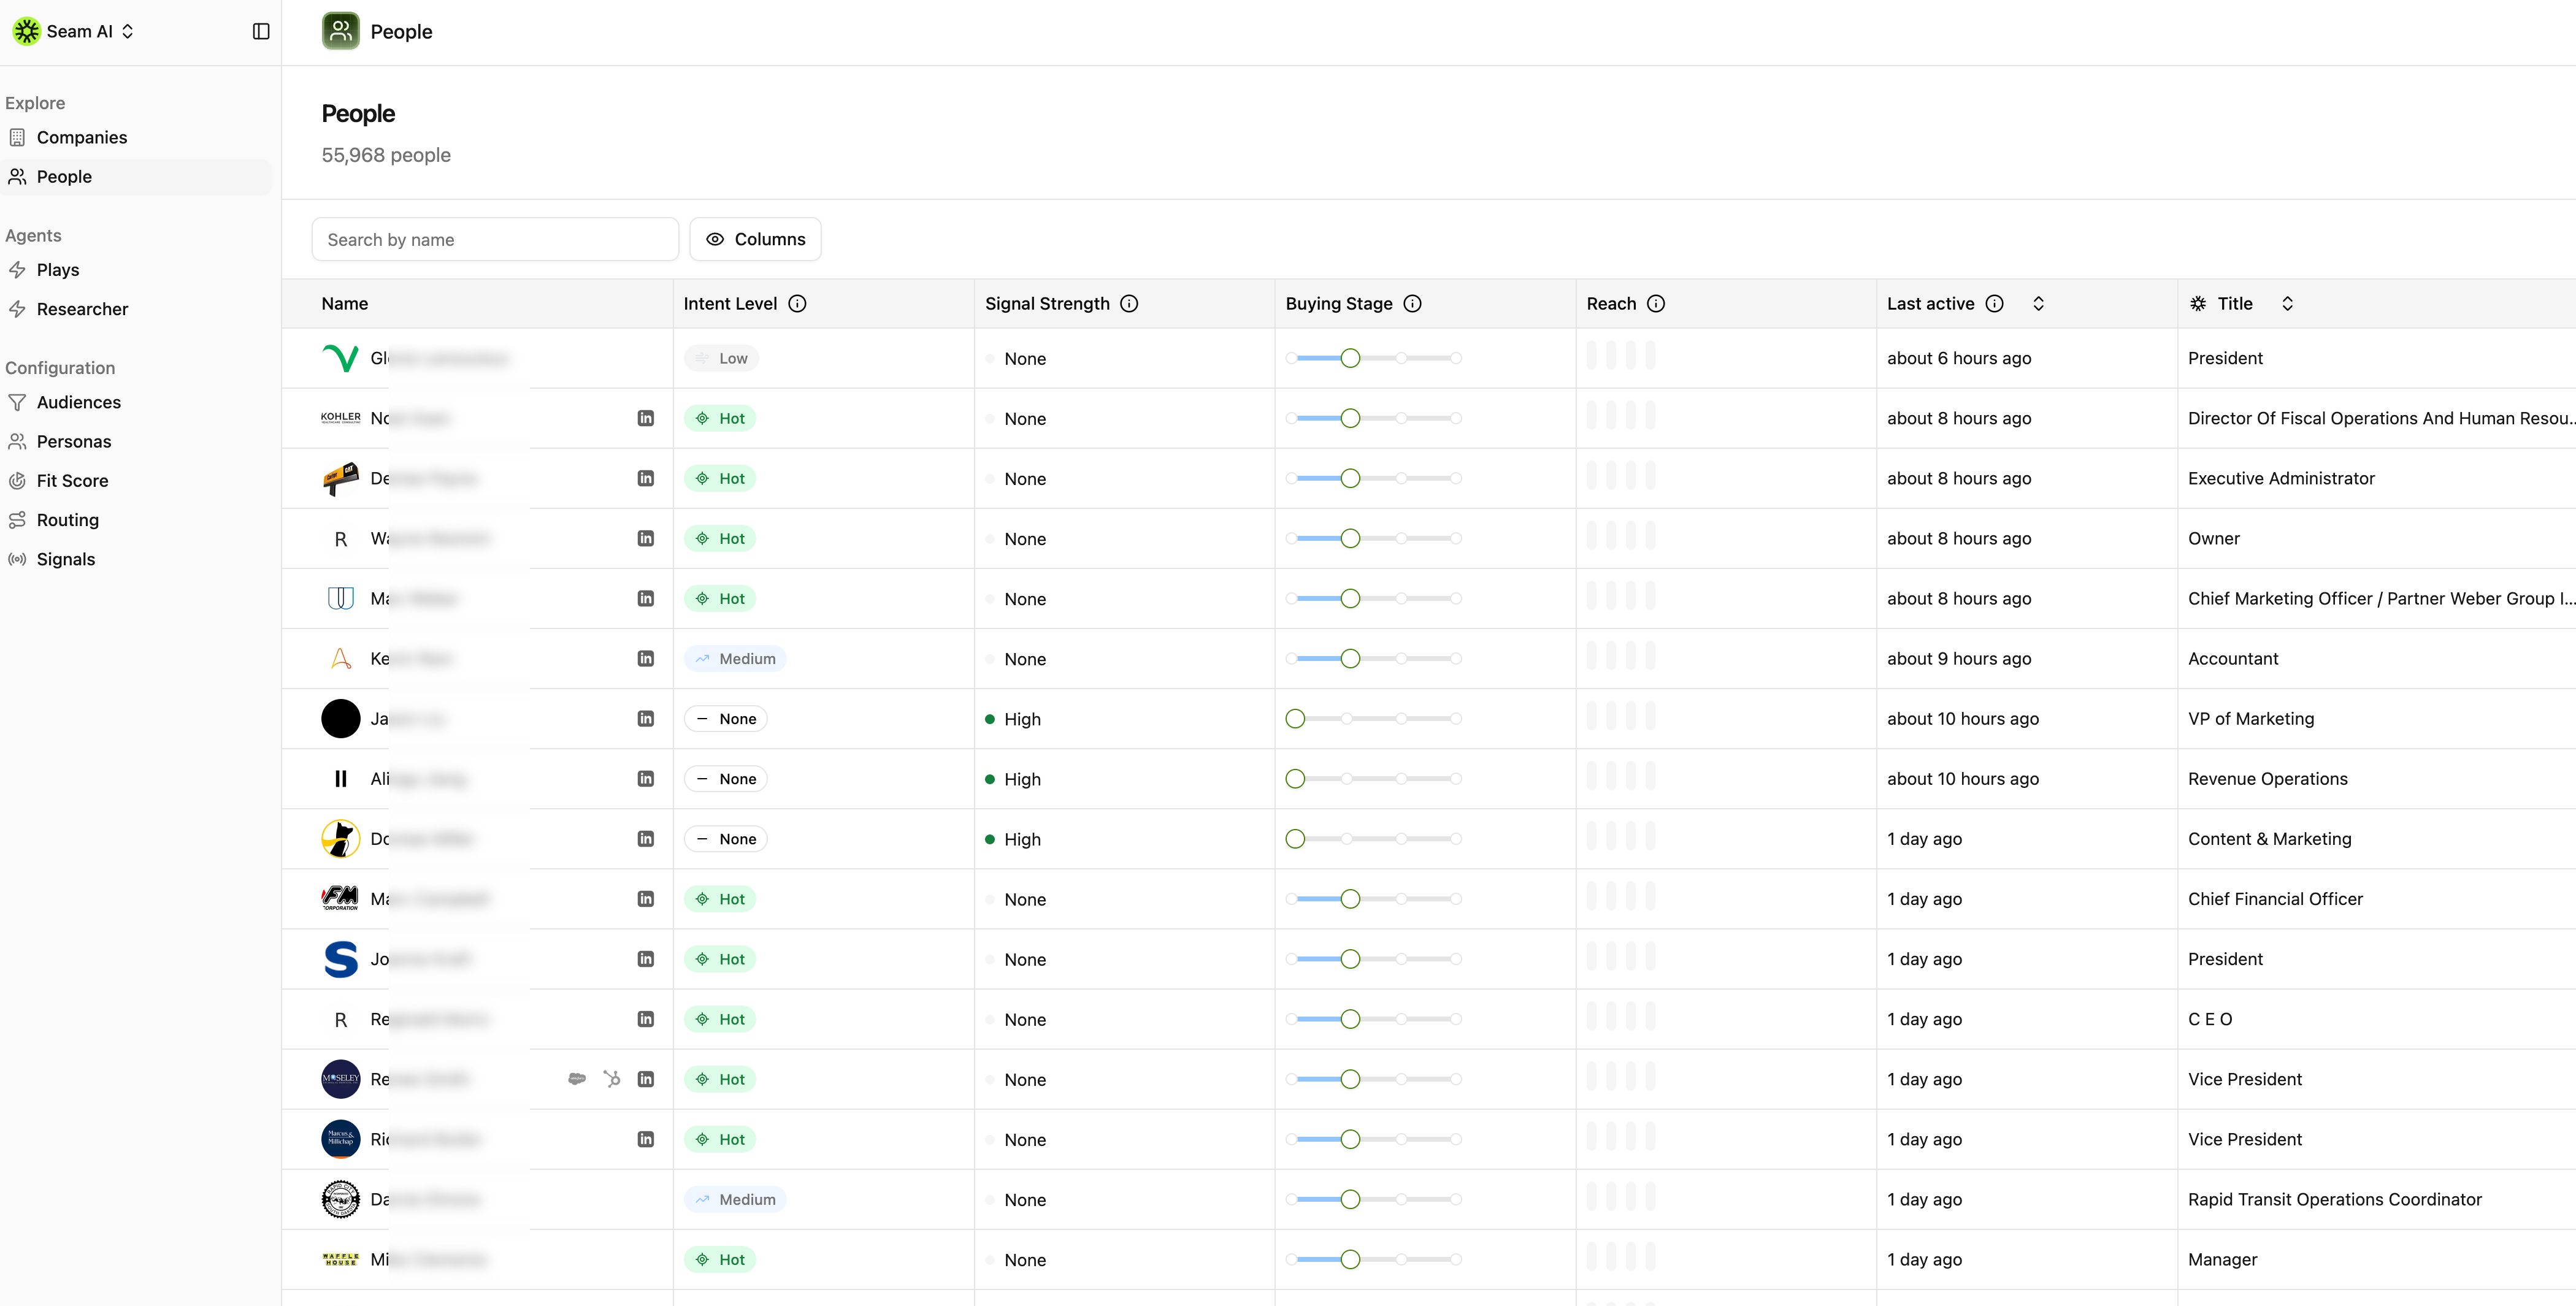Go to Audiences in Configuration
The width and height of the screenshot is (2576, 1306).
(78, 402)
